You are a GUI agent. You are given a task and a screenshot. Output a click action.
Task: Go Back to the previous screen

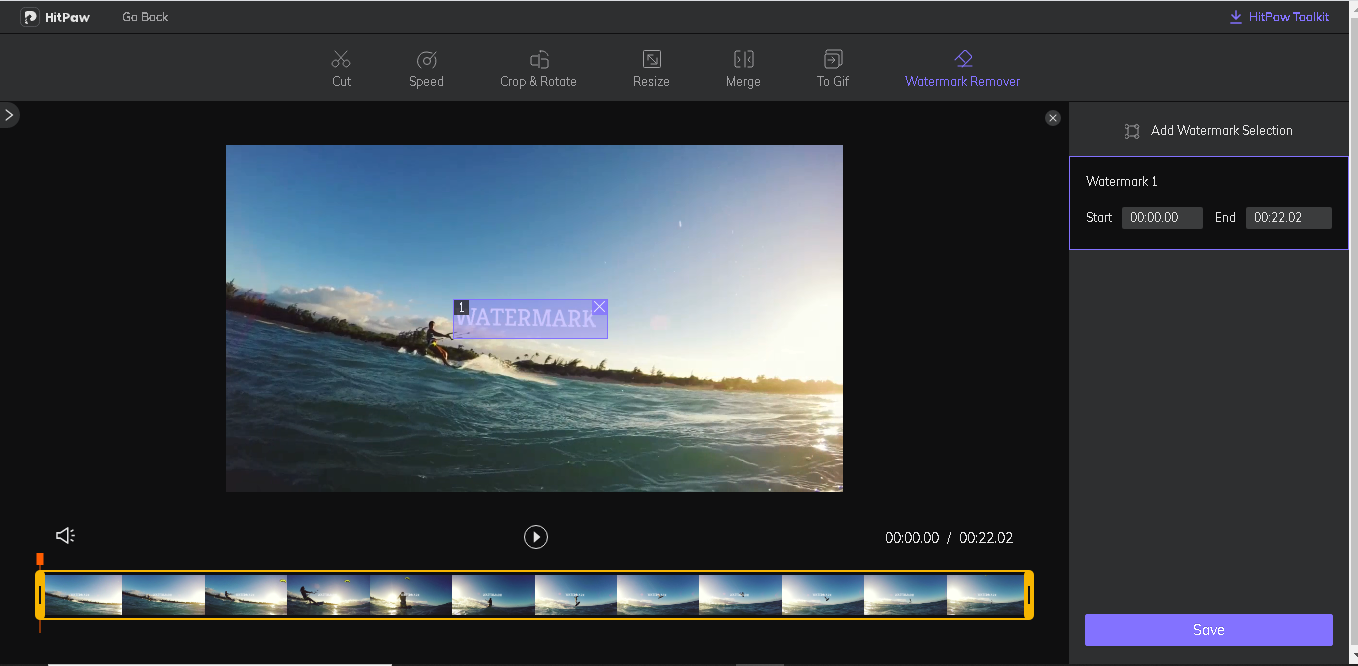pyautogui.click(x=145, y=17)
